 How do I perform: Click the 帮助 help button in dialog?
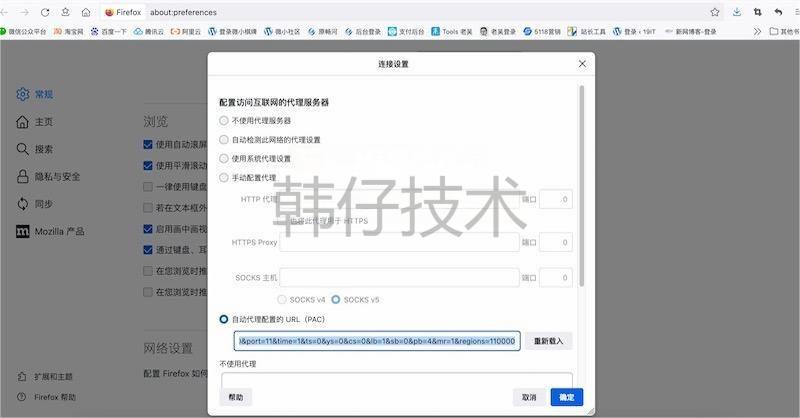tap(236, 397)
